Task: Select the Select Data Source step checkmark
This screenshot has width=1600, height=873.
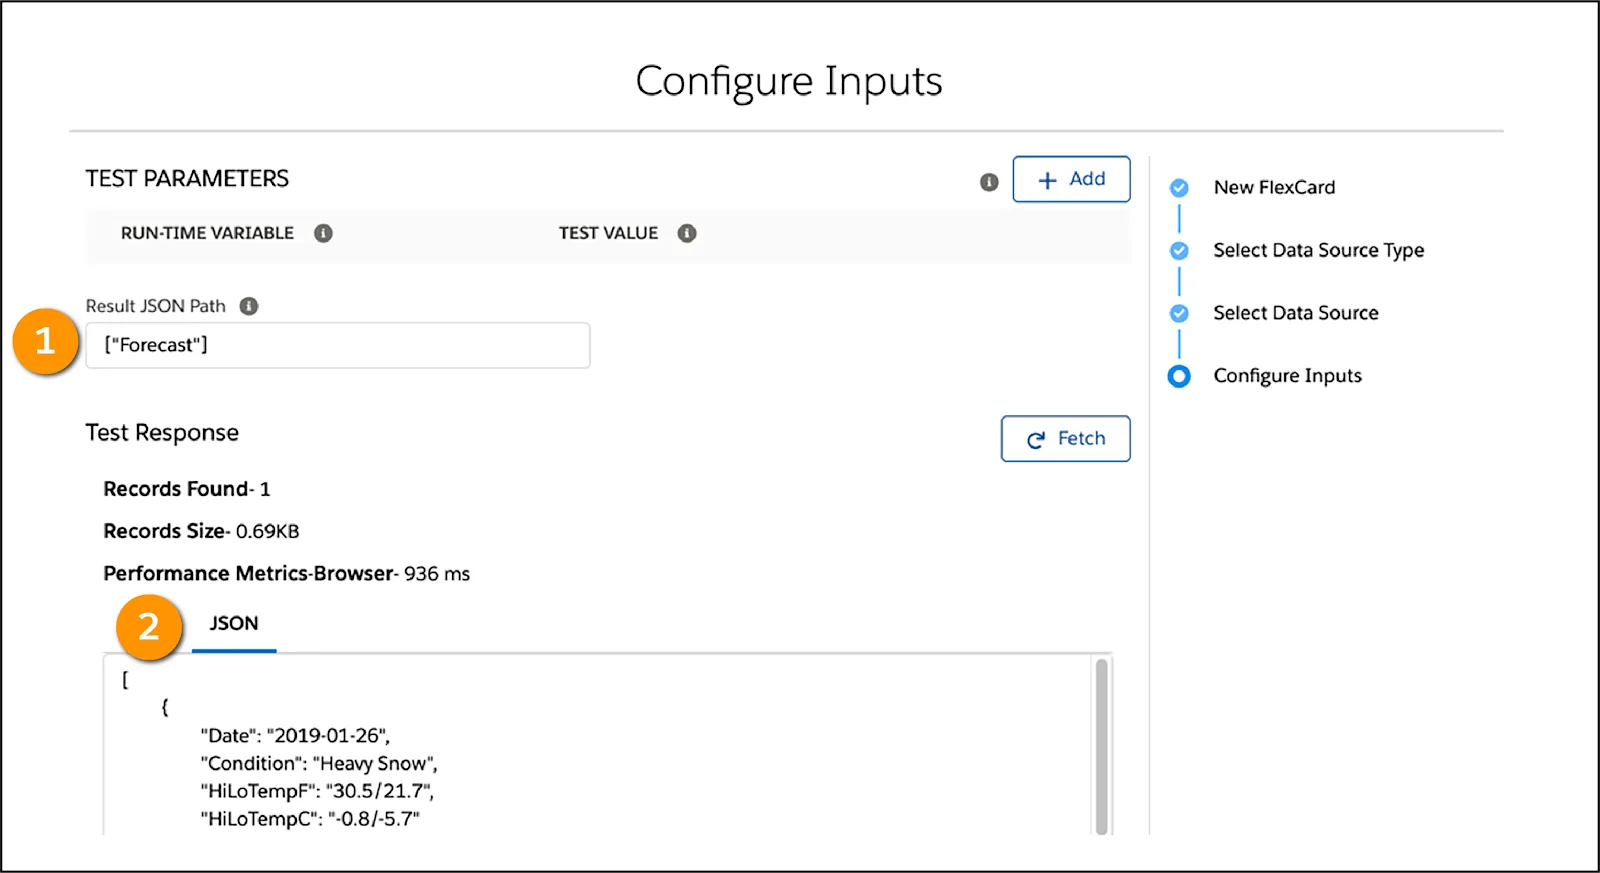Action: click(1179, 313)
